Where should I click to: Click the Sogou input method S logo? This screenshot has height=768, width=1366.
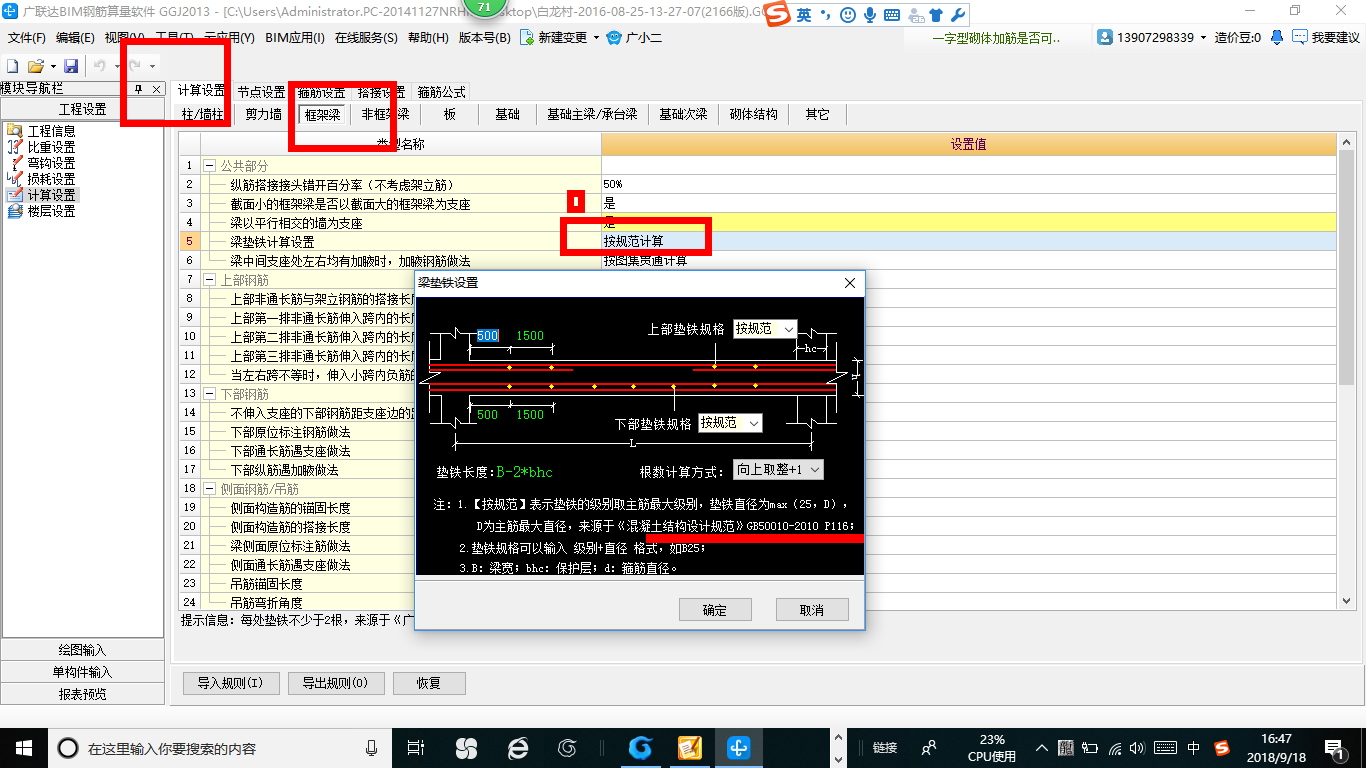click(x=778, y=15)
